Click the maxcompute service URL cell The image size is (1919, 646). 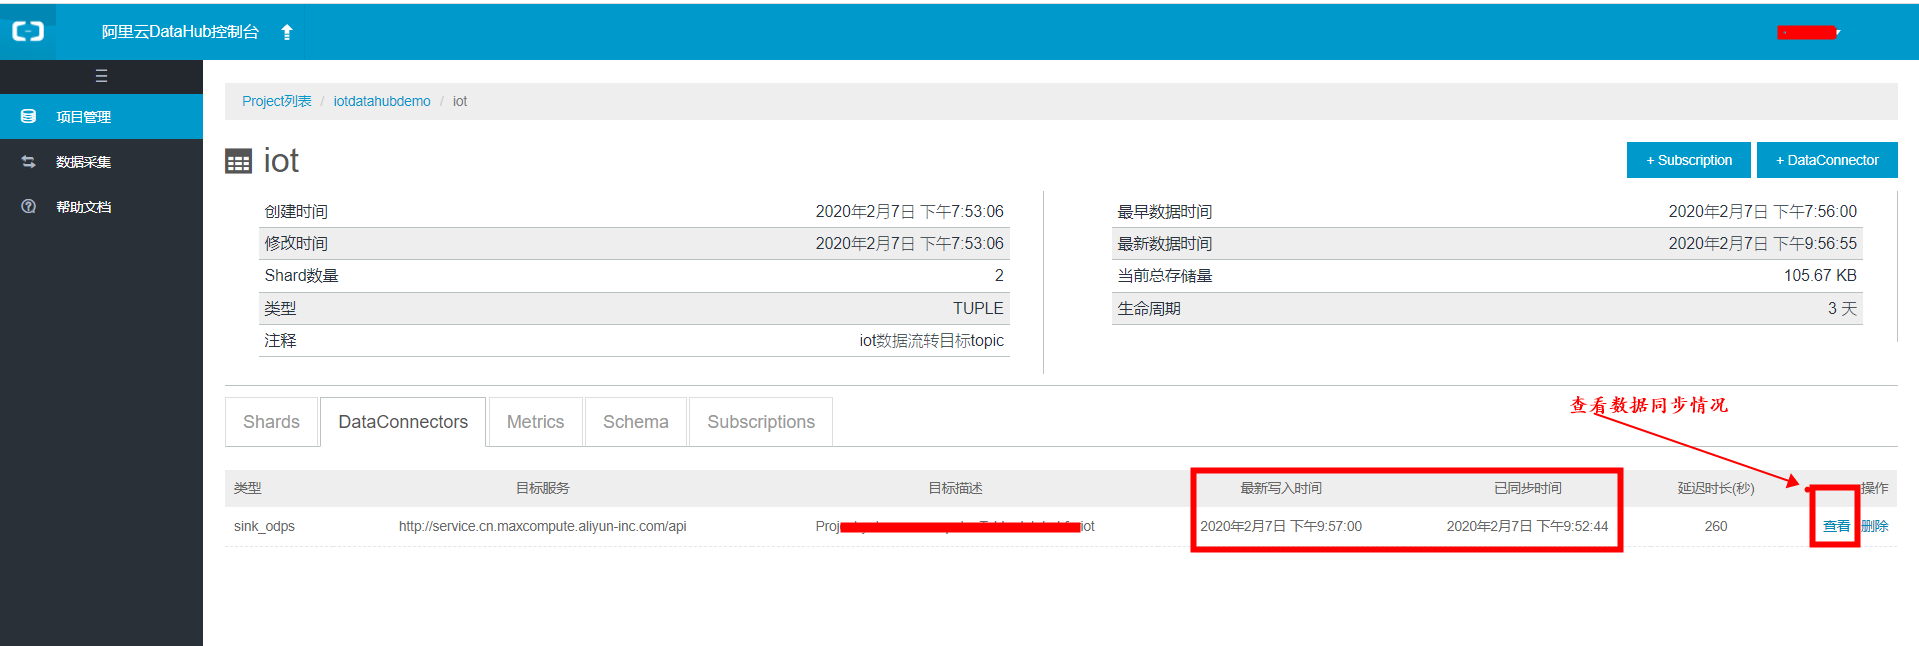click(x=542, y=526)
